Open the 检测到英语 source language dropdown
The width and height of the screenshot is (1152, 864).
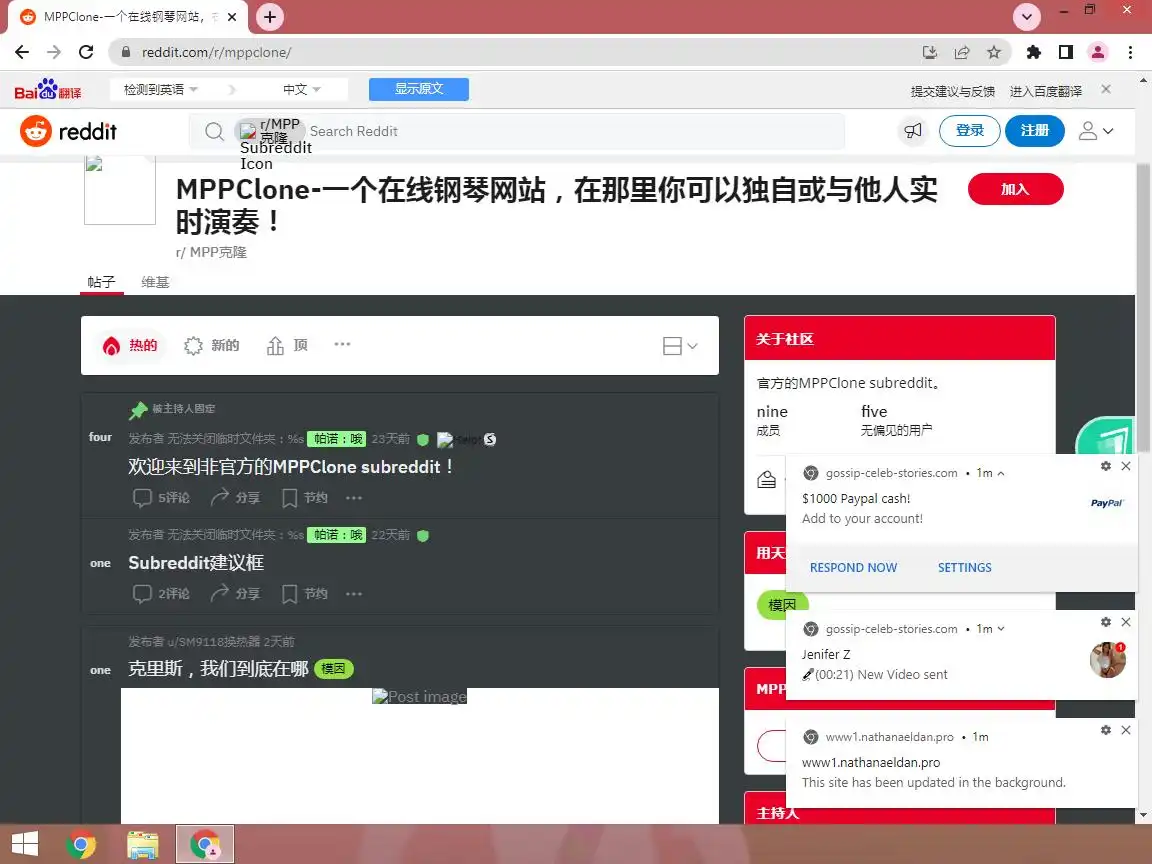(161, 89)
